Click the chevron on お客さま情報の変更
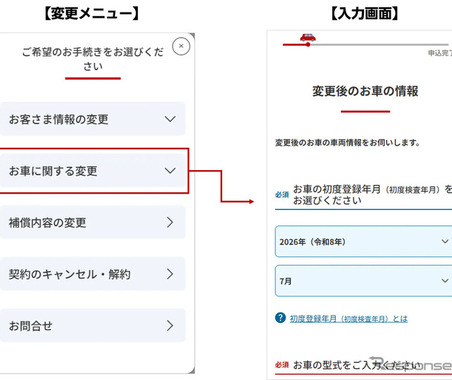The image size is (452, 380). pyautogui.click(x=170, y=119)
